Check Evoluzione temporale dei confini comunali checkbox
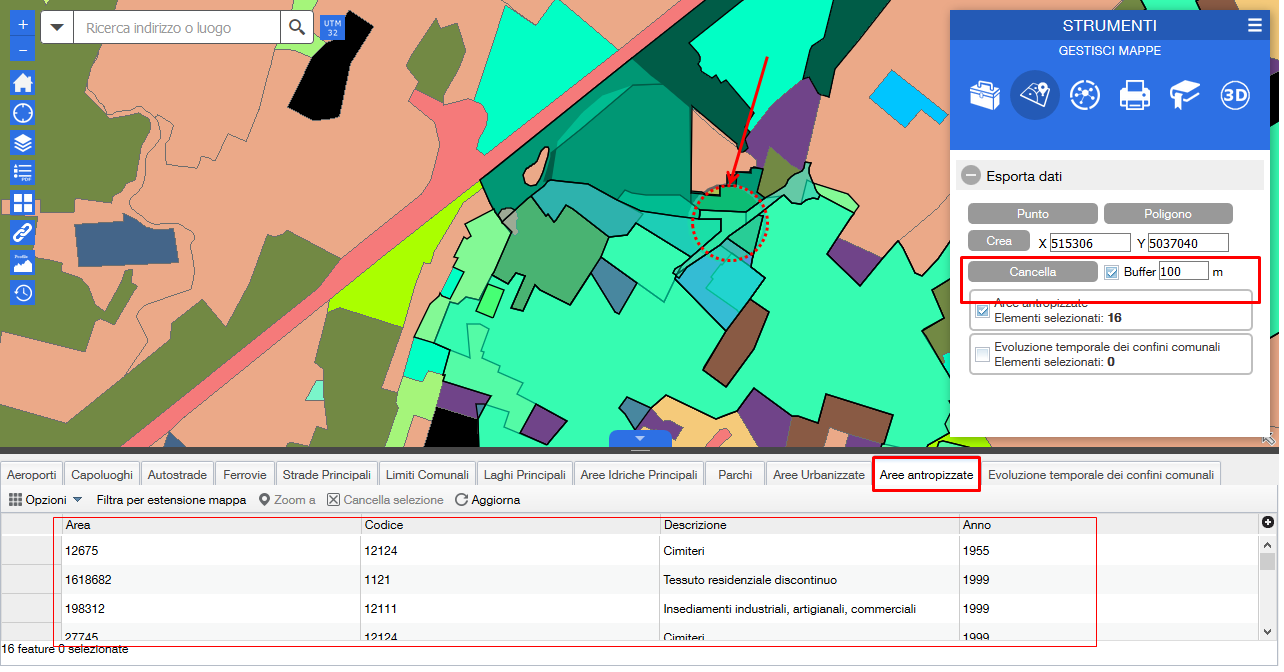 pyautogui.click(x=982, y=354)
